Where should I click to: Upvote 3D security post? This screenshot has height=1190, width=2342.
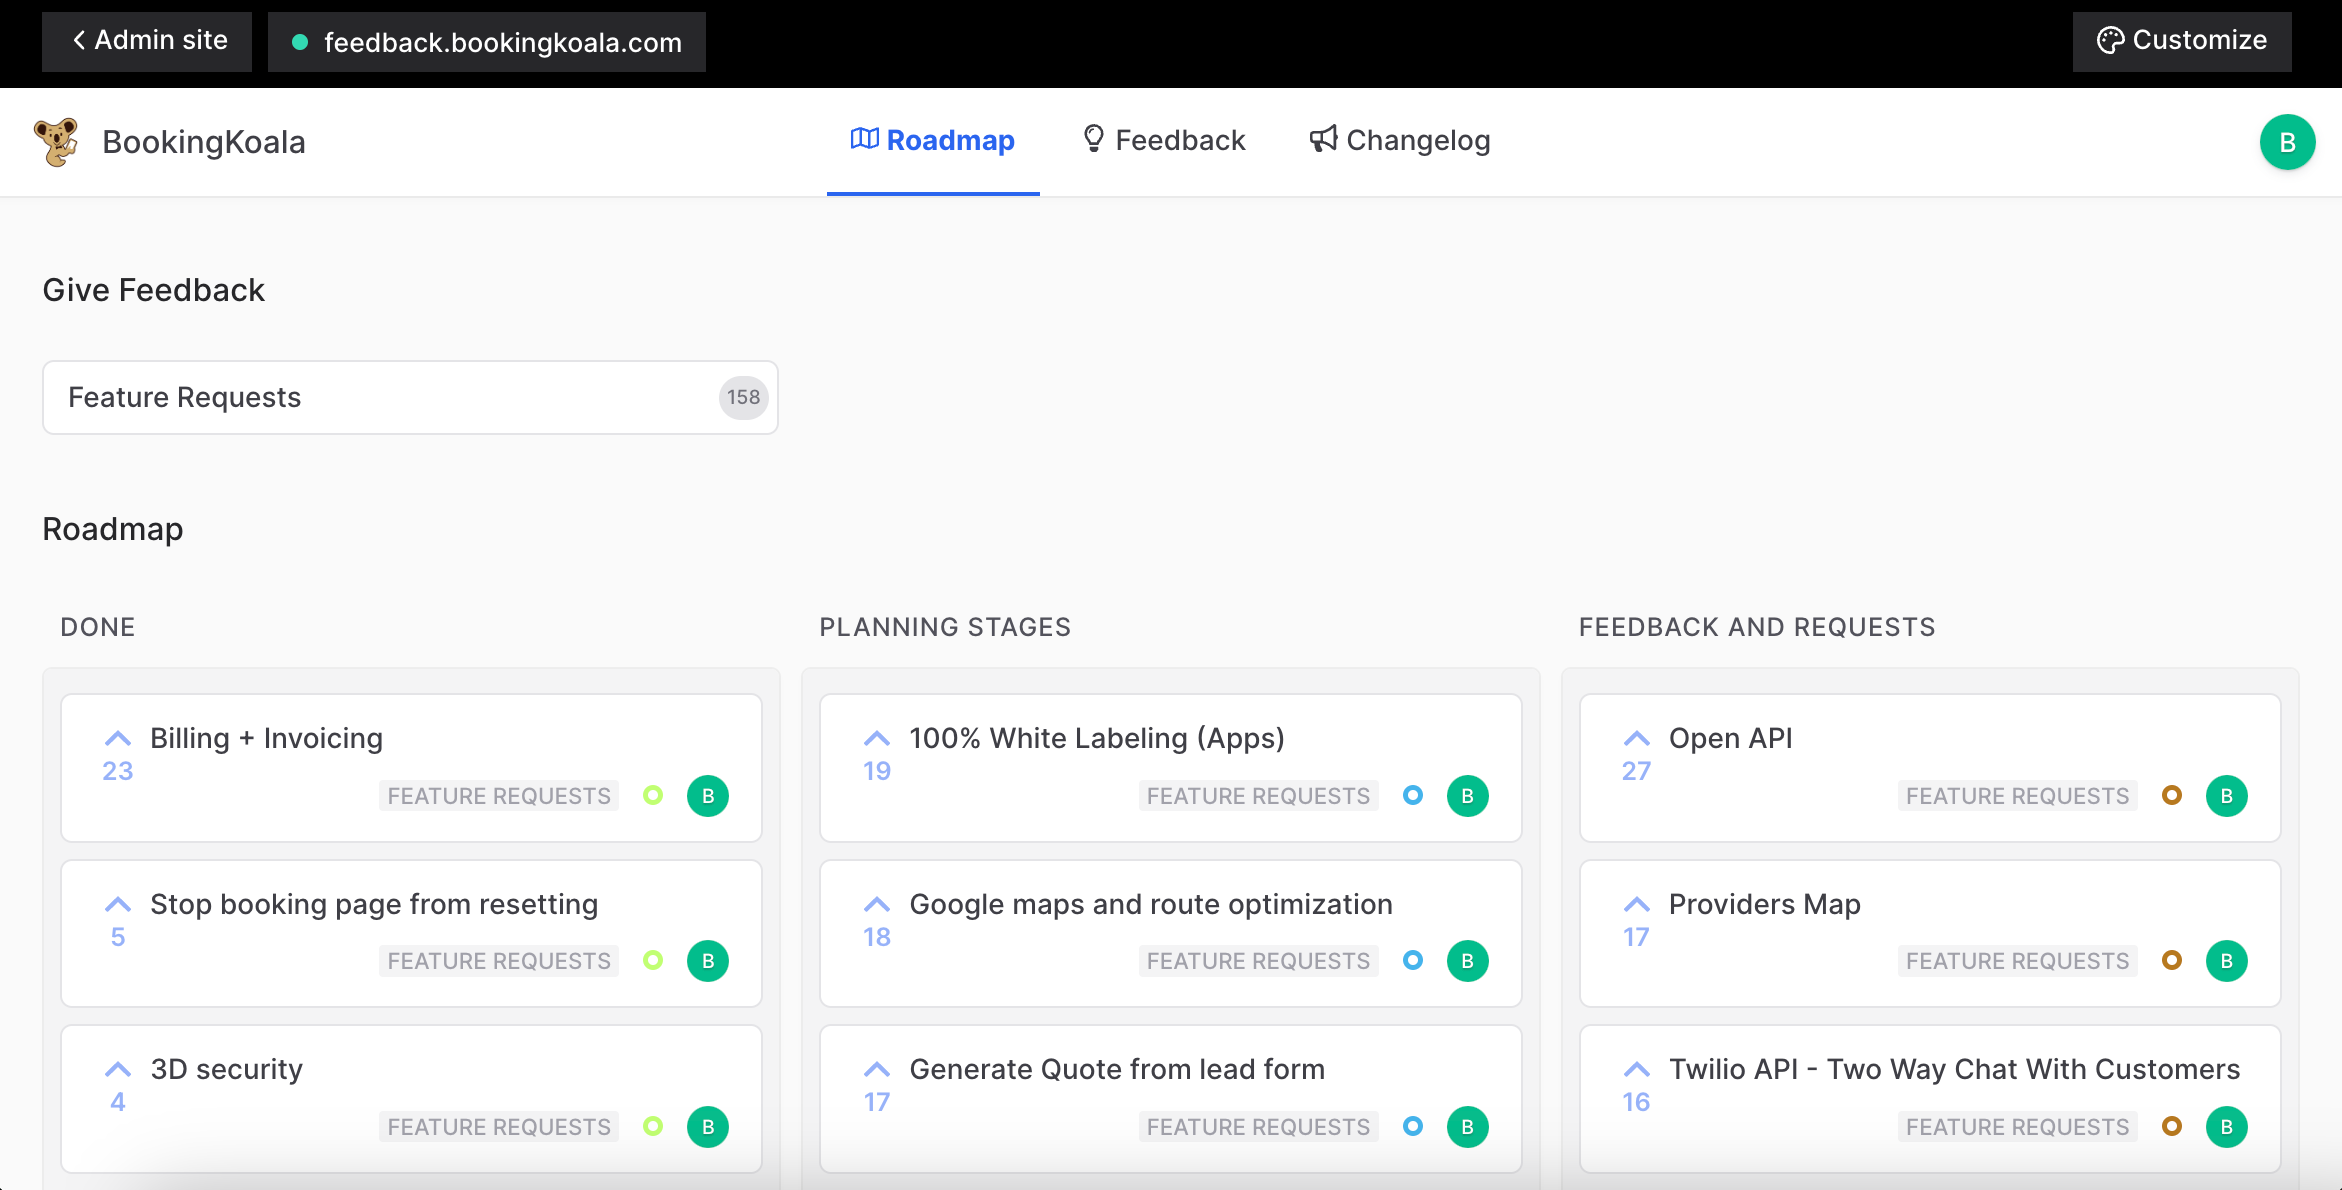tap(118, 1071)
